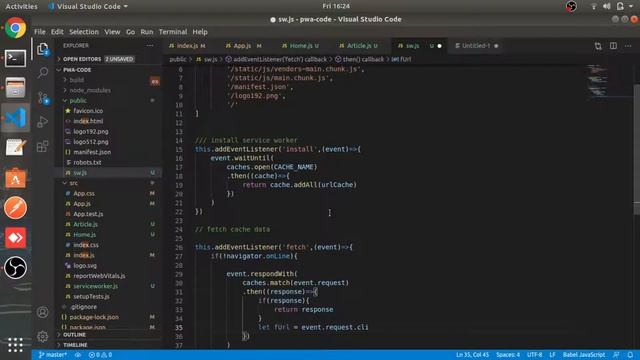
Task: Open Text Editor from the dock
Action: 16,148
